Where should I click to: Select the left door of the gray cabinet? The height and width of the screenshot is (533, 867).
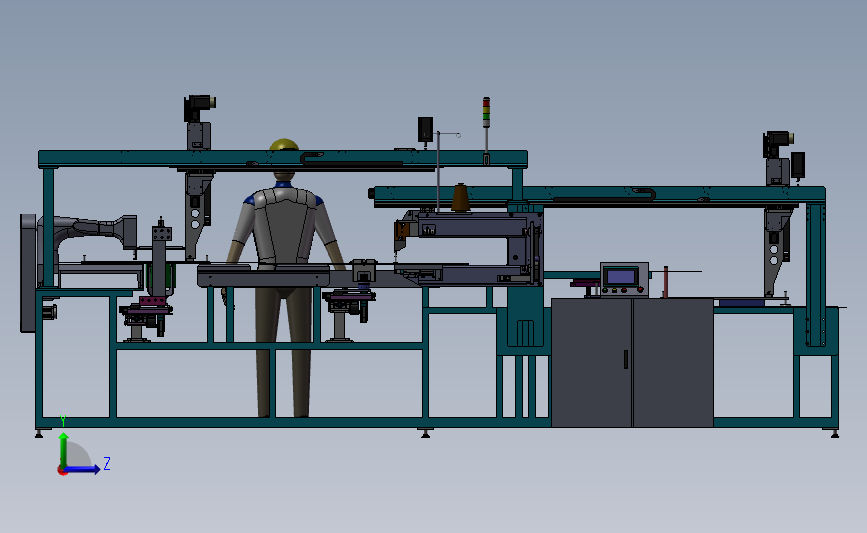tap(592, 362)
